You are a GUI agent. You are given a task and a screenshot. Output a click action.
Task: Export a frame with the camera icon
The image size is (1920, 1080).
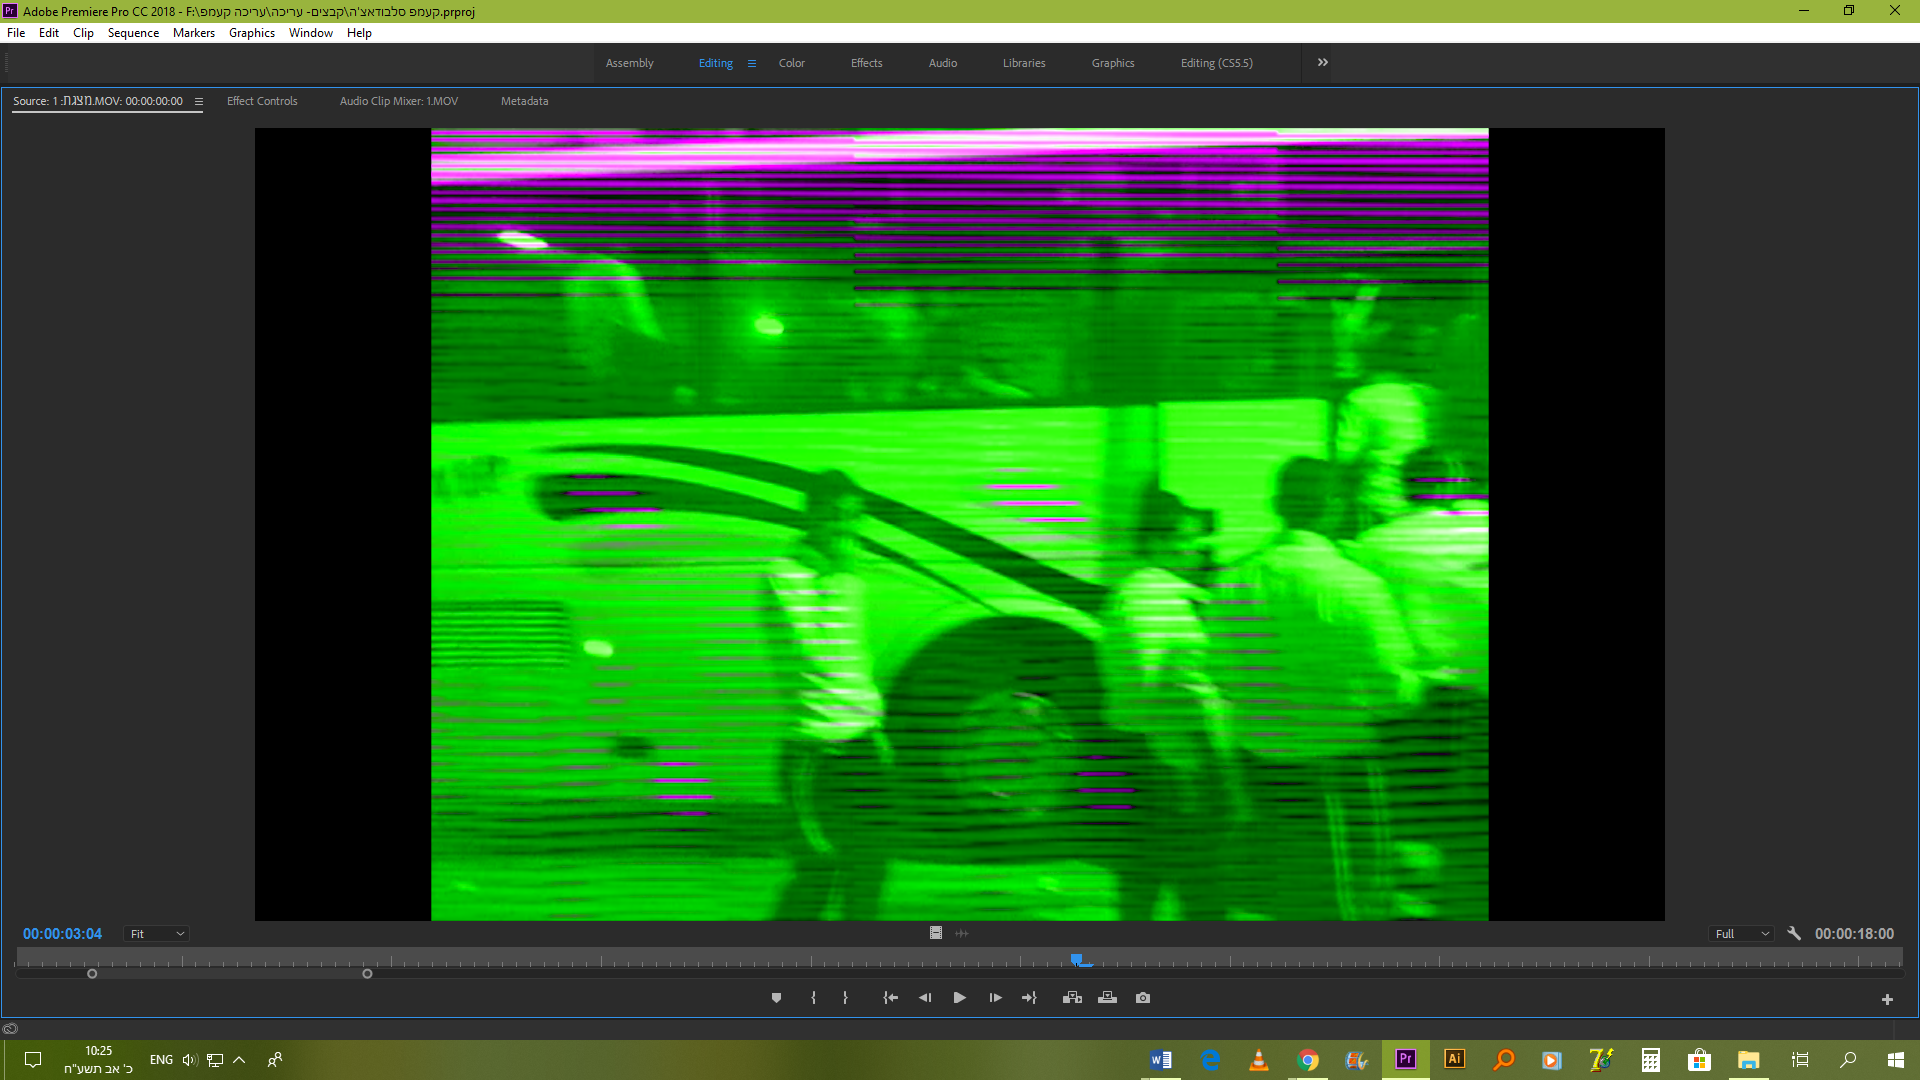pos(1143,998)
